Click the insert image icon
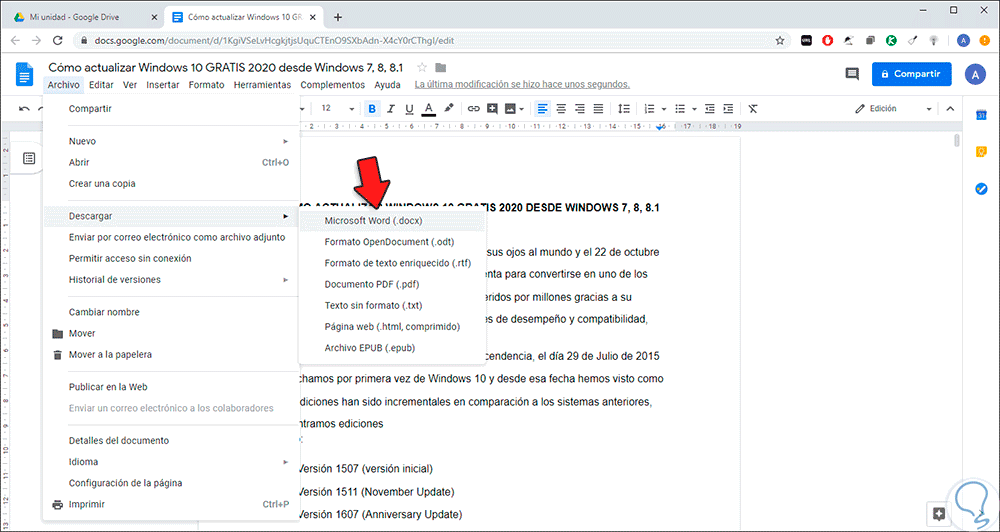The height and width of the screenshot is (532, 1000). click(x=510, y=108)
